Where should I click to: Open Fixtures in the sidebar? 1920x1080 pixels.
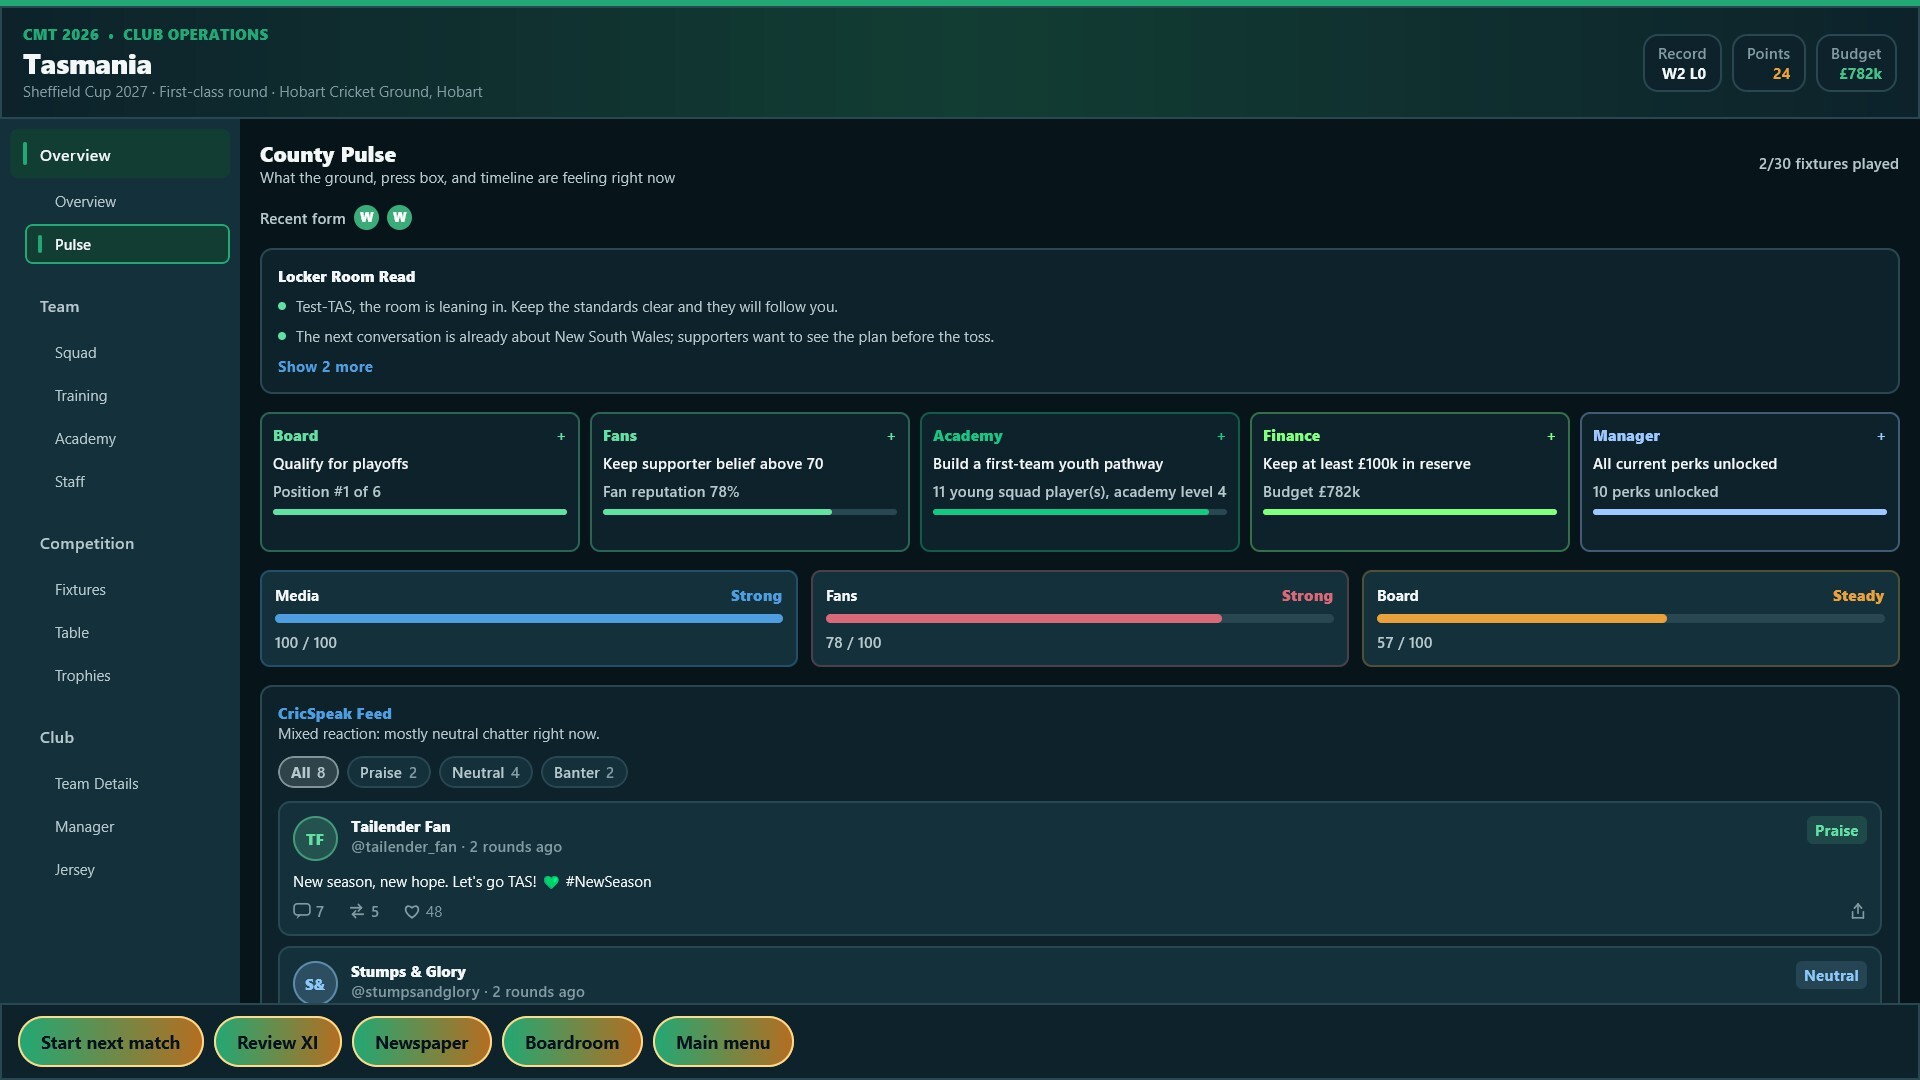(127, 590)
